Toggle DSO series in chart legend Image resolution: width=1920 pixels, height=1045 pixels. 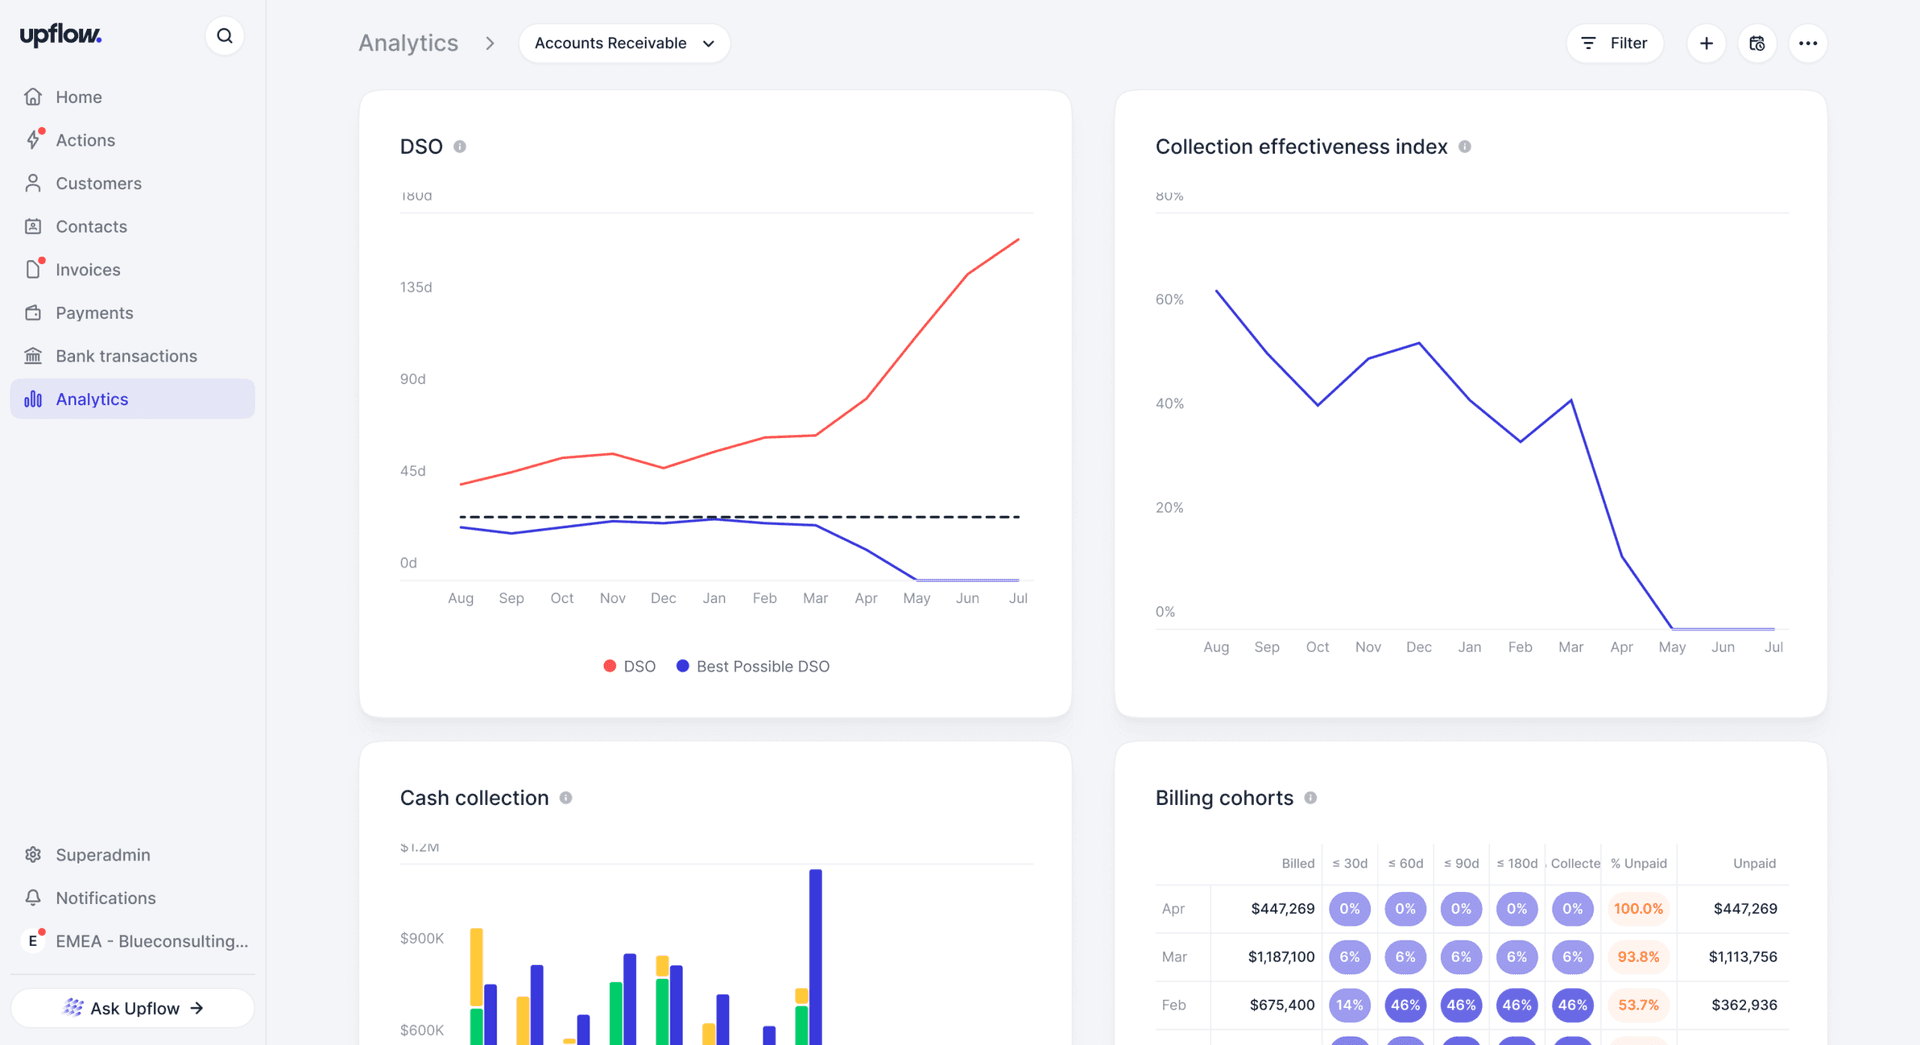(630, 666)
